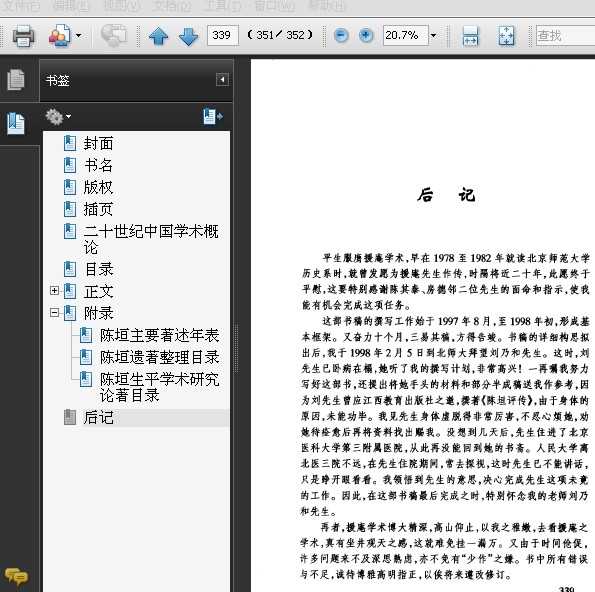Viewport: 595px width, 592px height.
Task: Collapse the 附录 bookmark node
Action: (x=54, y=313)
